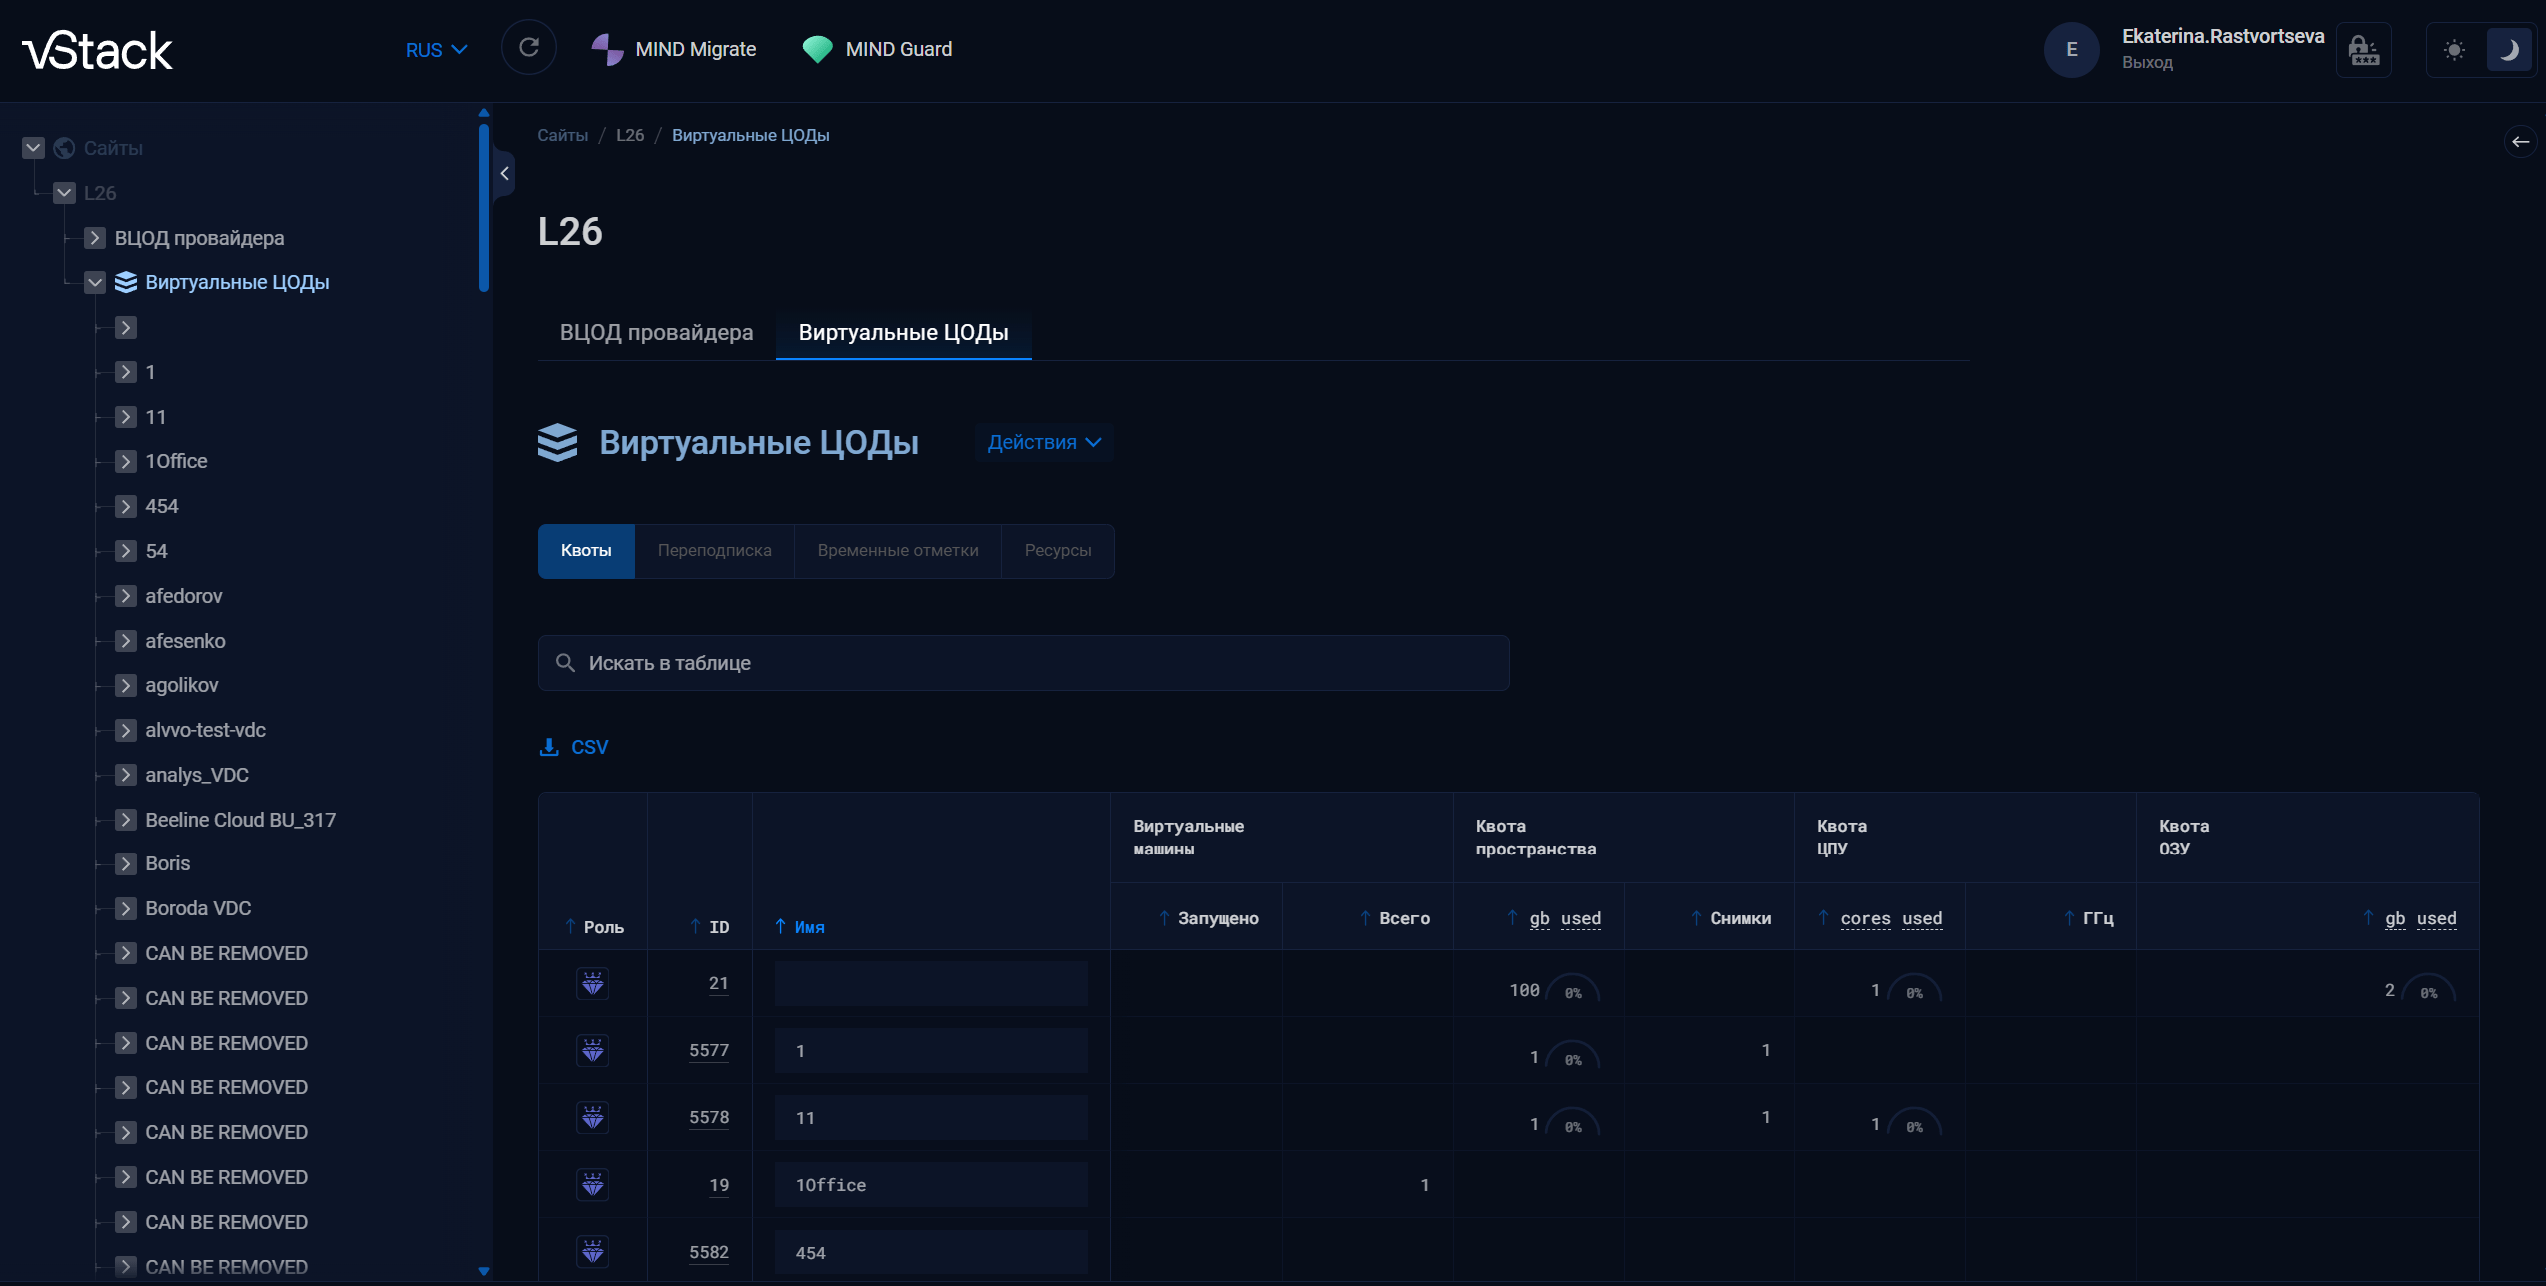The image size is (2546, 1286).
Task: Open the Действия actions dropdown
Action: [x=1044, y=442]
